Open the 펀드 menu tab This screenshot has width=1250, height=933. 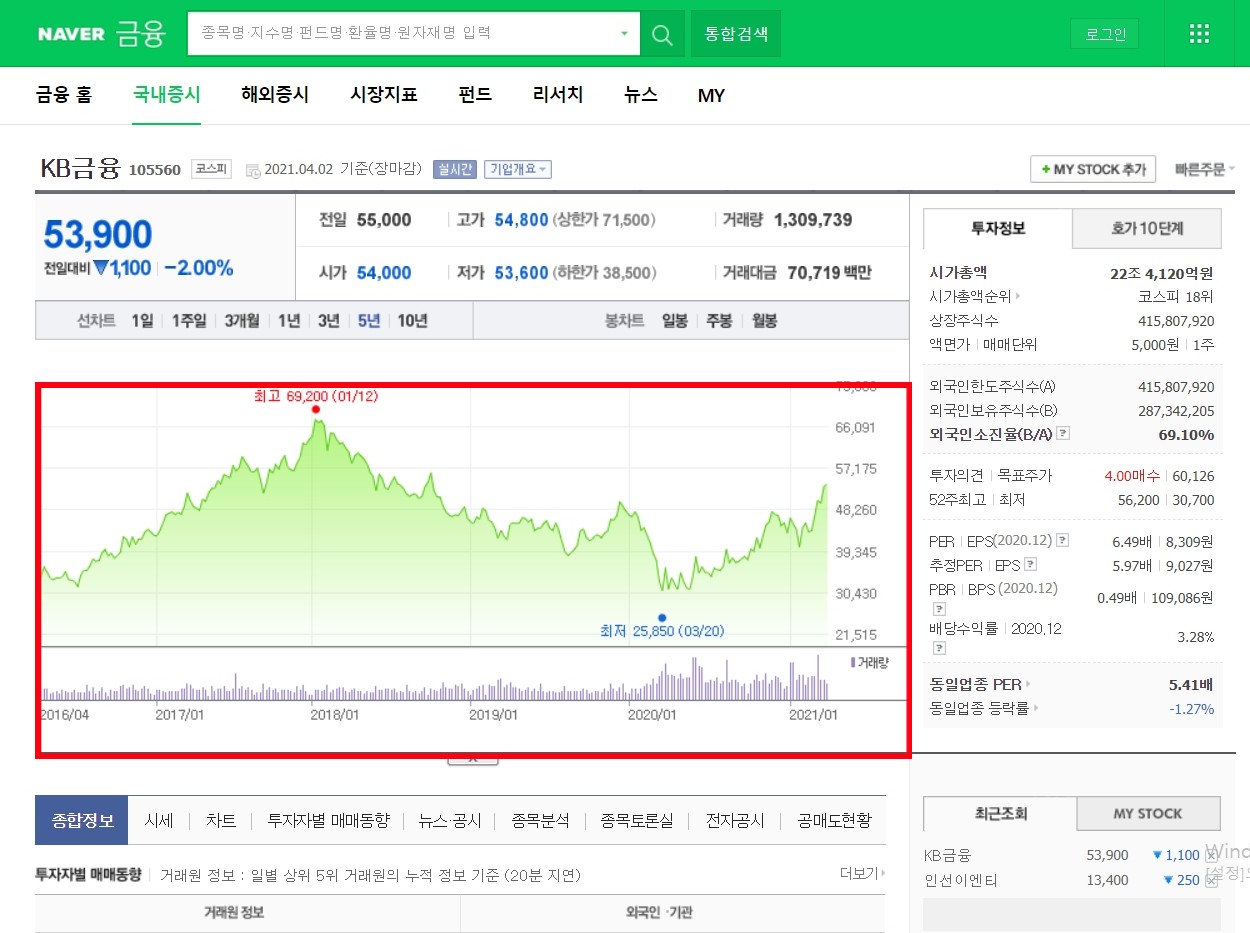[475, 96]
